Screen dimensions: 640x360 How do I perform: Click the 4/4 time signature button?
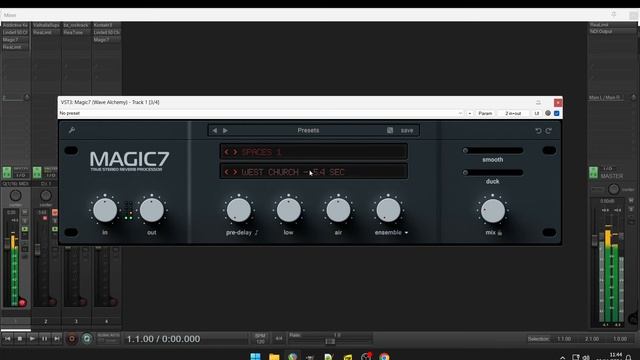279,338
